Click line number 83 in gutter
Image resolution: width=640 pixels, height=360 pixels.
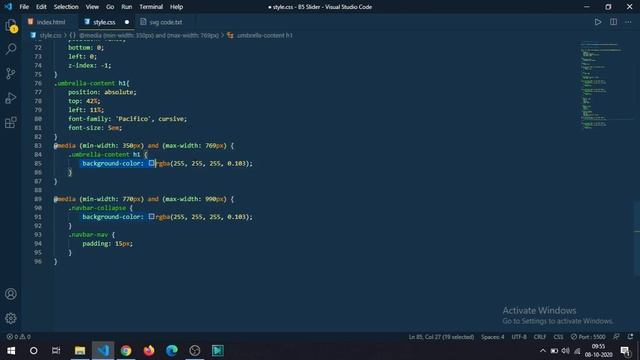(38, 146)
